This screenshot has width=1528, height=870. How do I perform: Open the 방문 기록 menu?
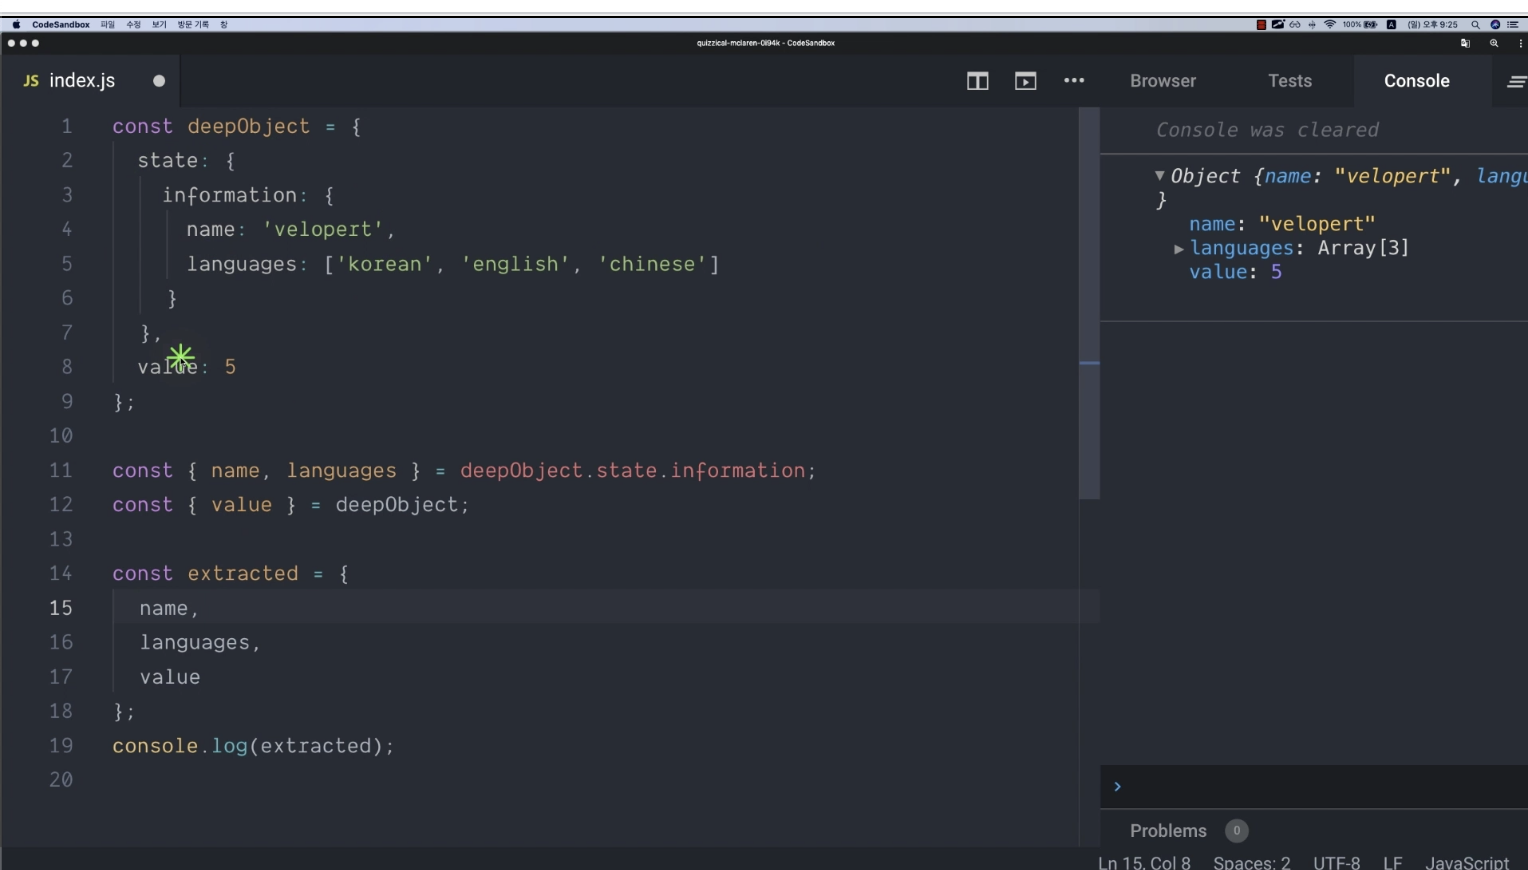click(x=193, y=24)
